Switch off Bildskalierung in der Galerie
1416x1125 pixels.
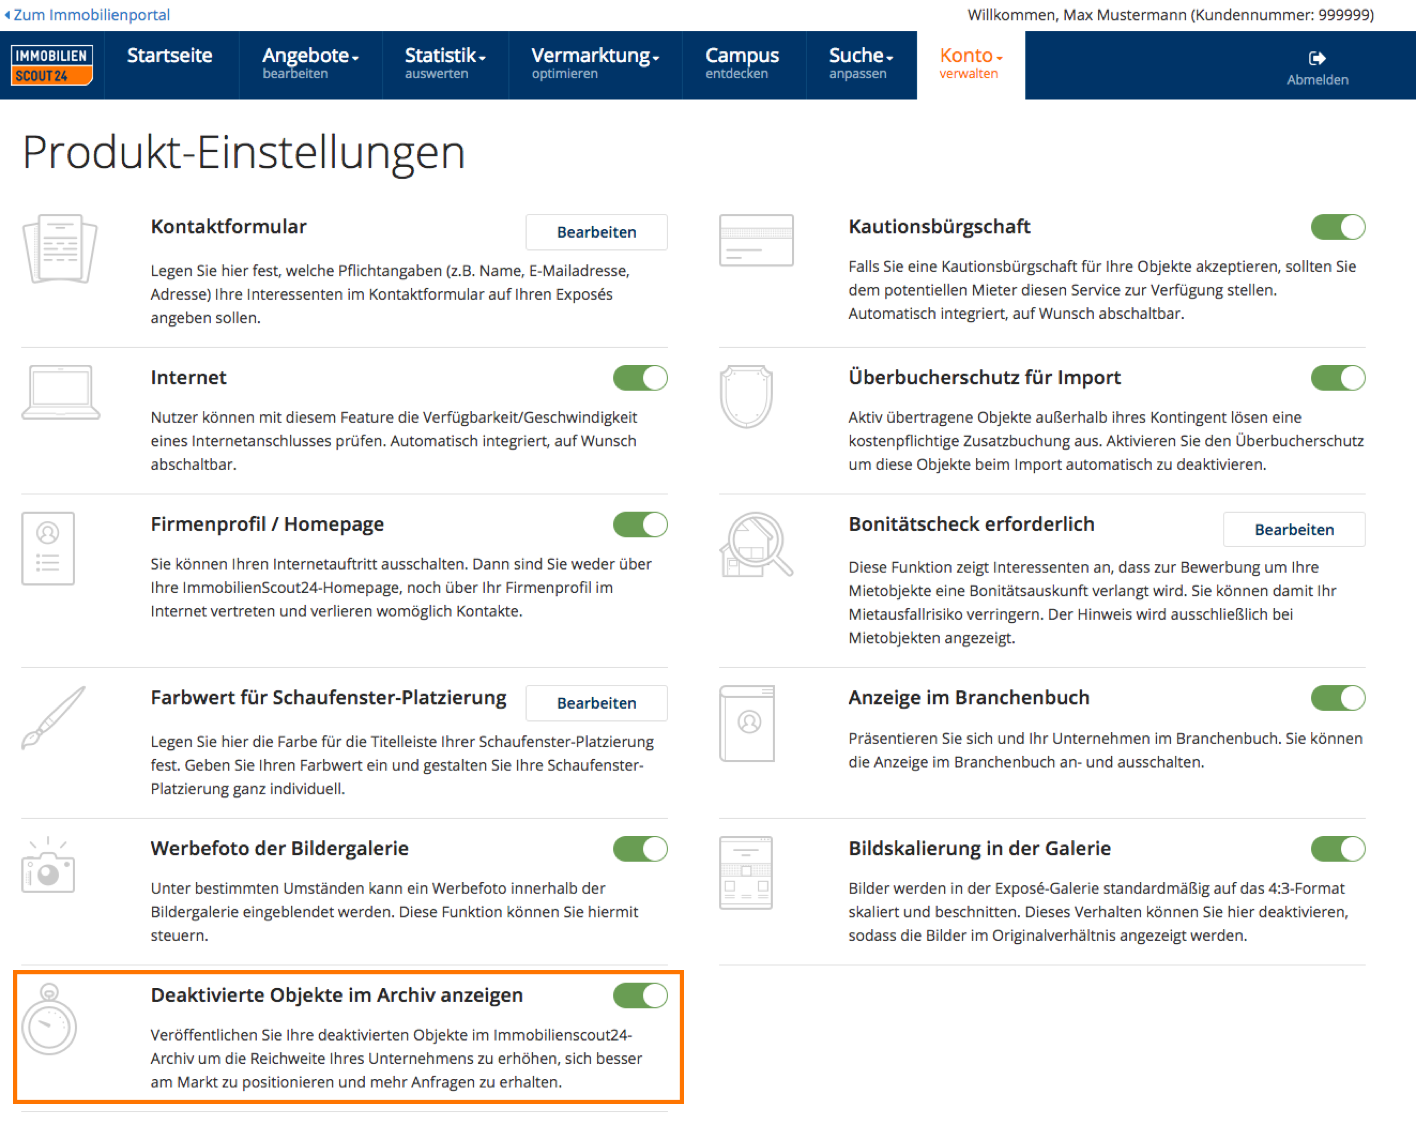tap(1337, 849)
